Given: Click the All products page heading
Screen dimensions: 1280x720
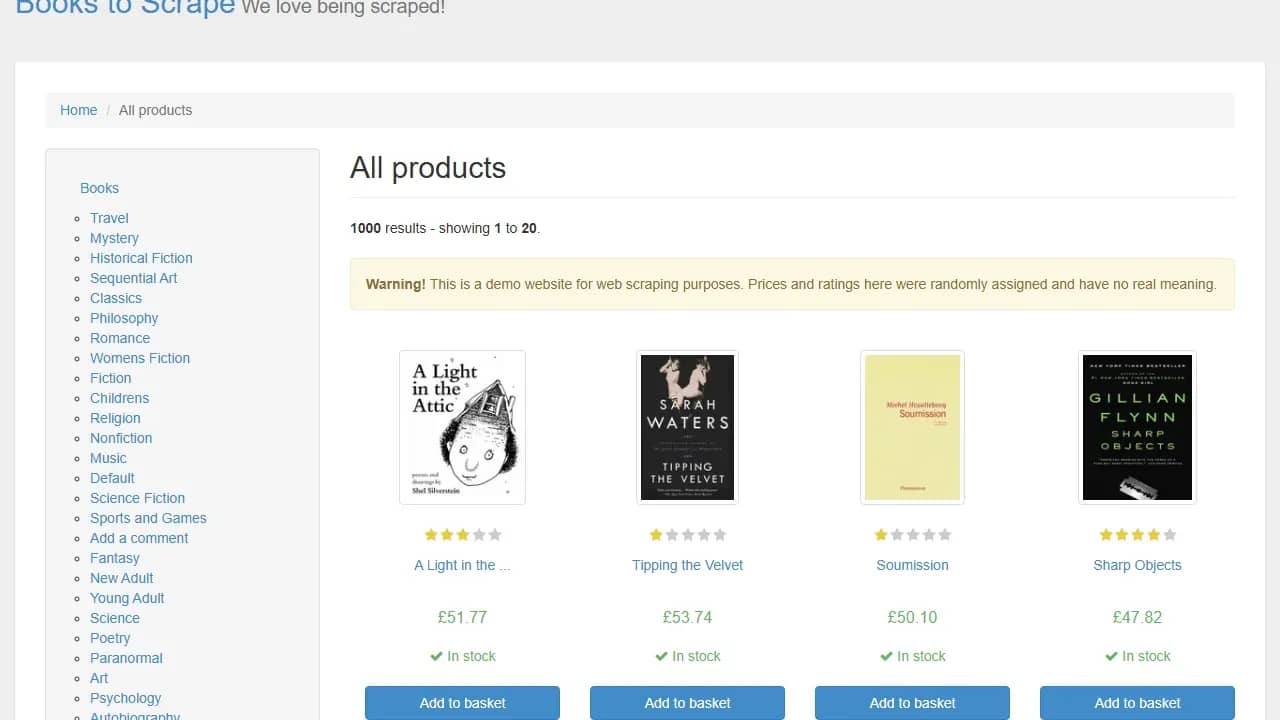Looking at the screenshot, I should pos(428,168).
